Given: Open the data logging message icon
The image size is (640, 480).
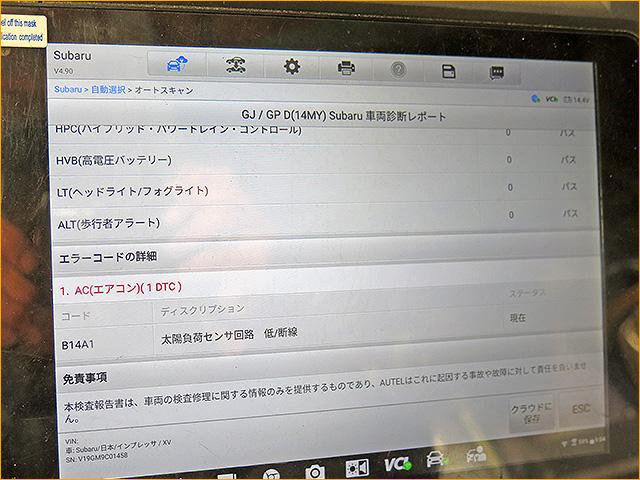Looking at the screenshot, I should tap(496, 73).
